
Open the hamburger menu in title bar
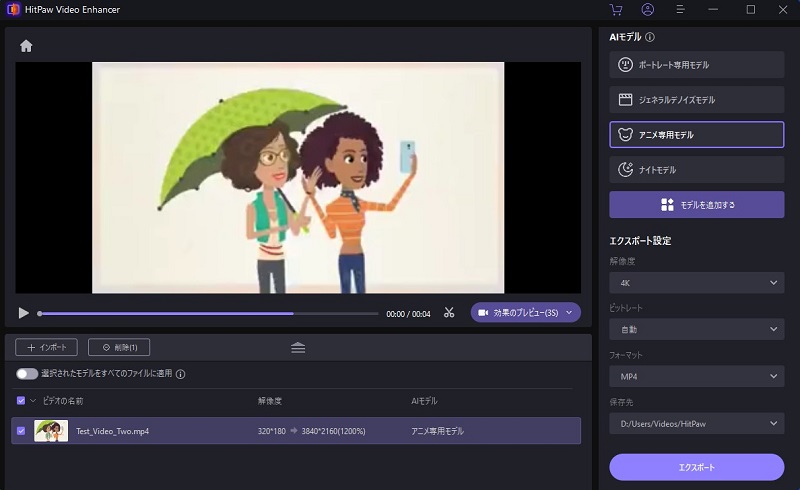pyautogui.click(x=680, y=10)
